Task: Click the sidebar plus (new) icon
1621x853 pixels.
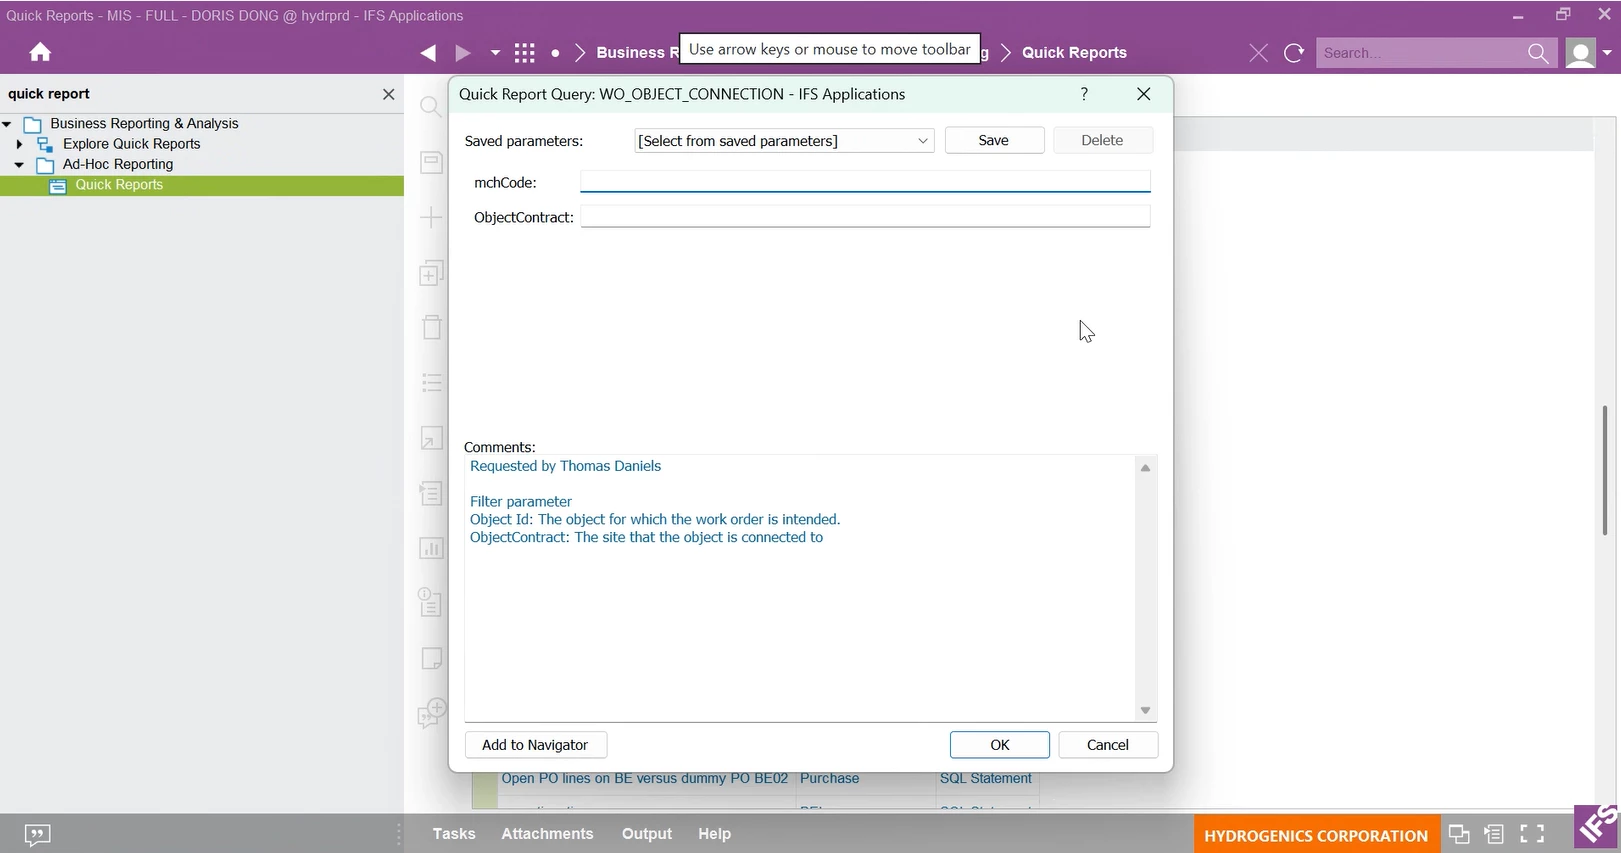Action: coord(431,217)
